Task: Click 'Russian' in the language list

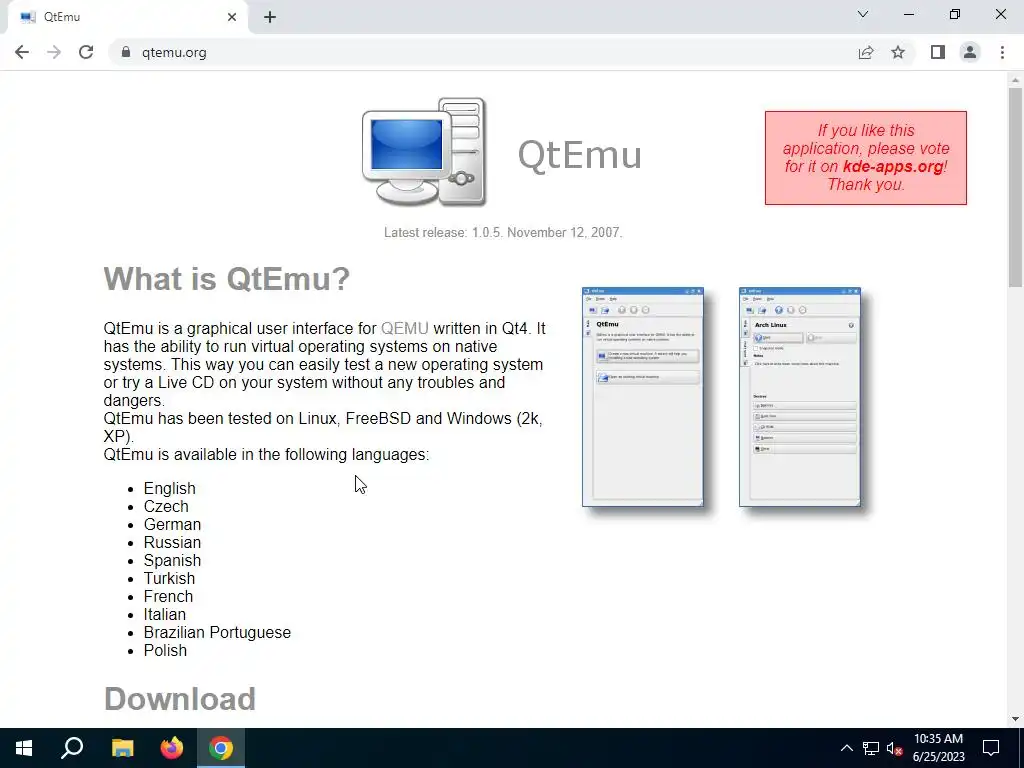Action: coord(172,542)
